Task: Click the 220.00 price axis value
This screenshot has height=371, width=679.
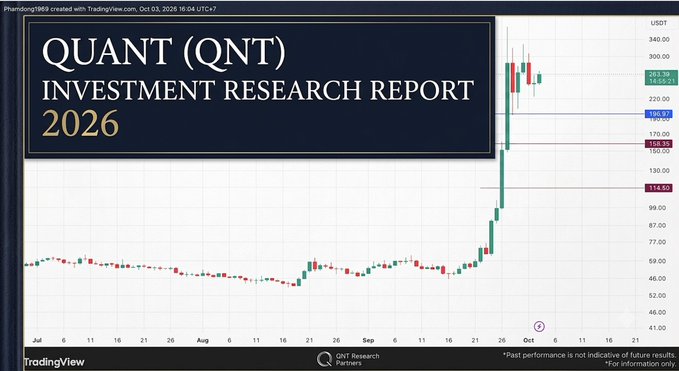Action: coord(659,99)
